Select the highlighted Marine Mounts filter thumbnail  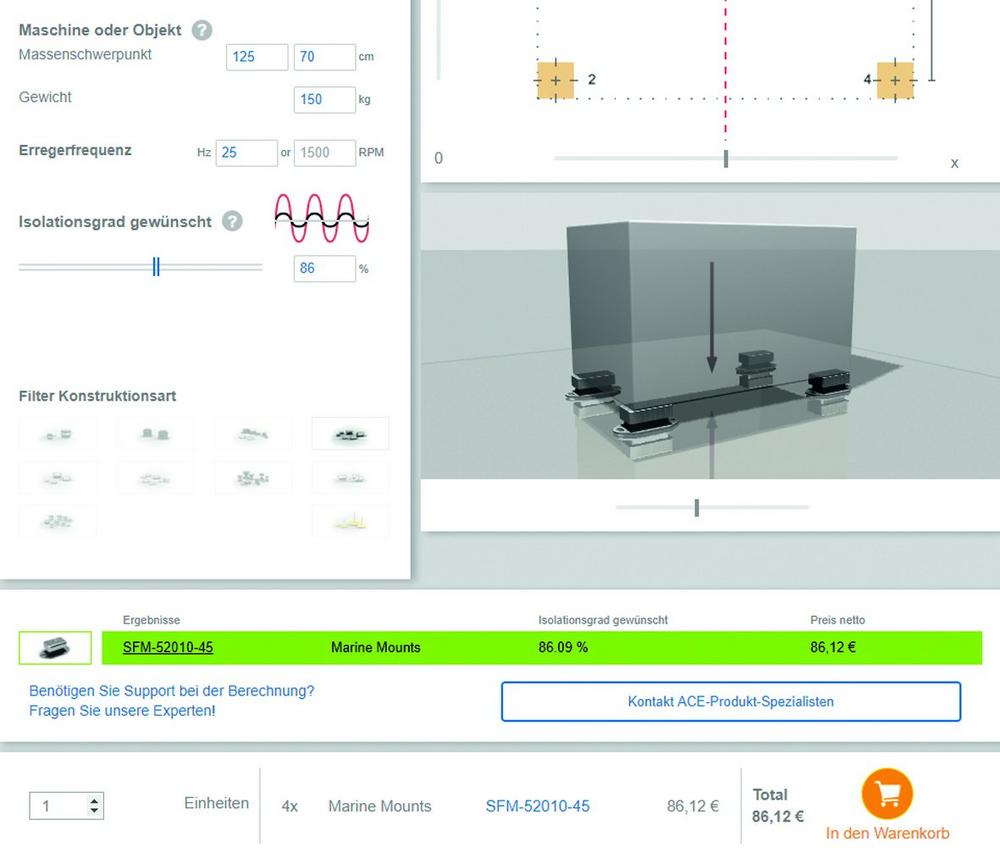350,434
